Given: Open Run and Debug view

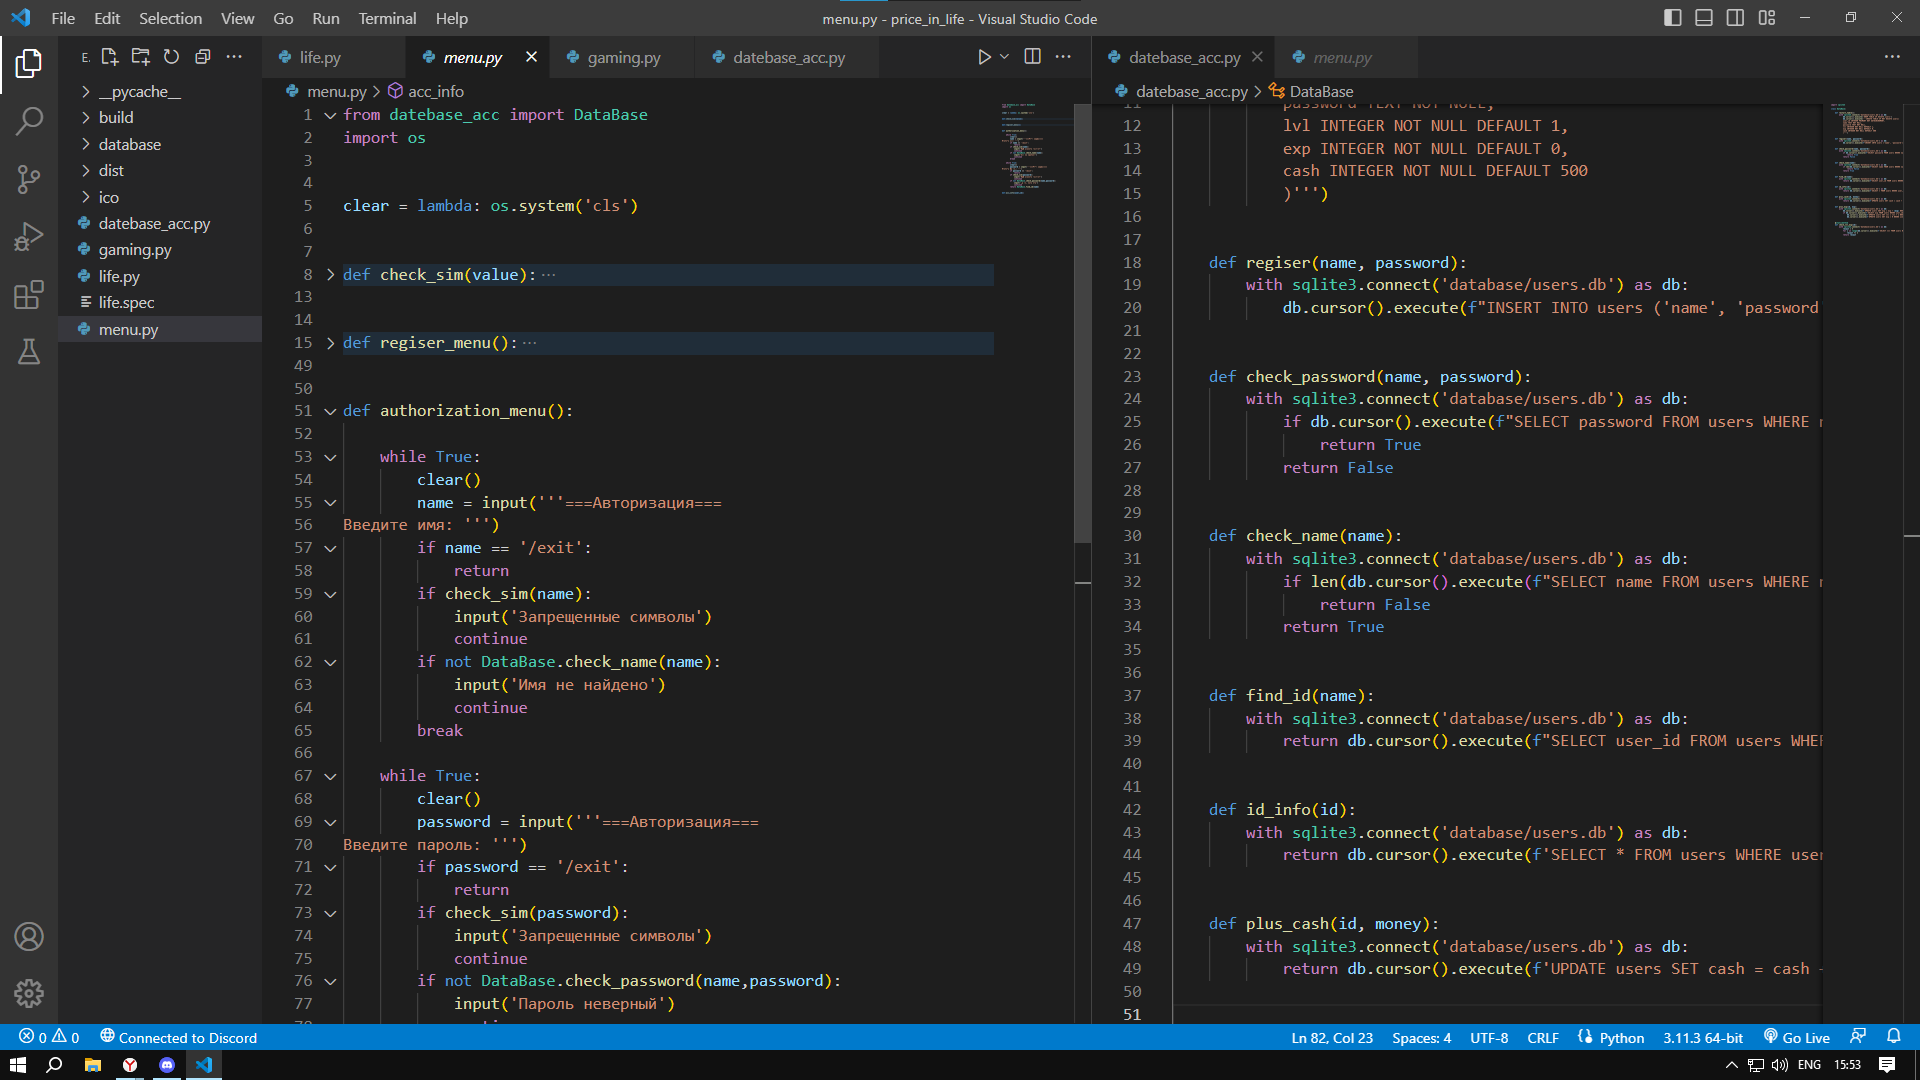Looking at the screenshot, I should coord(29,237).
